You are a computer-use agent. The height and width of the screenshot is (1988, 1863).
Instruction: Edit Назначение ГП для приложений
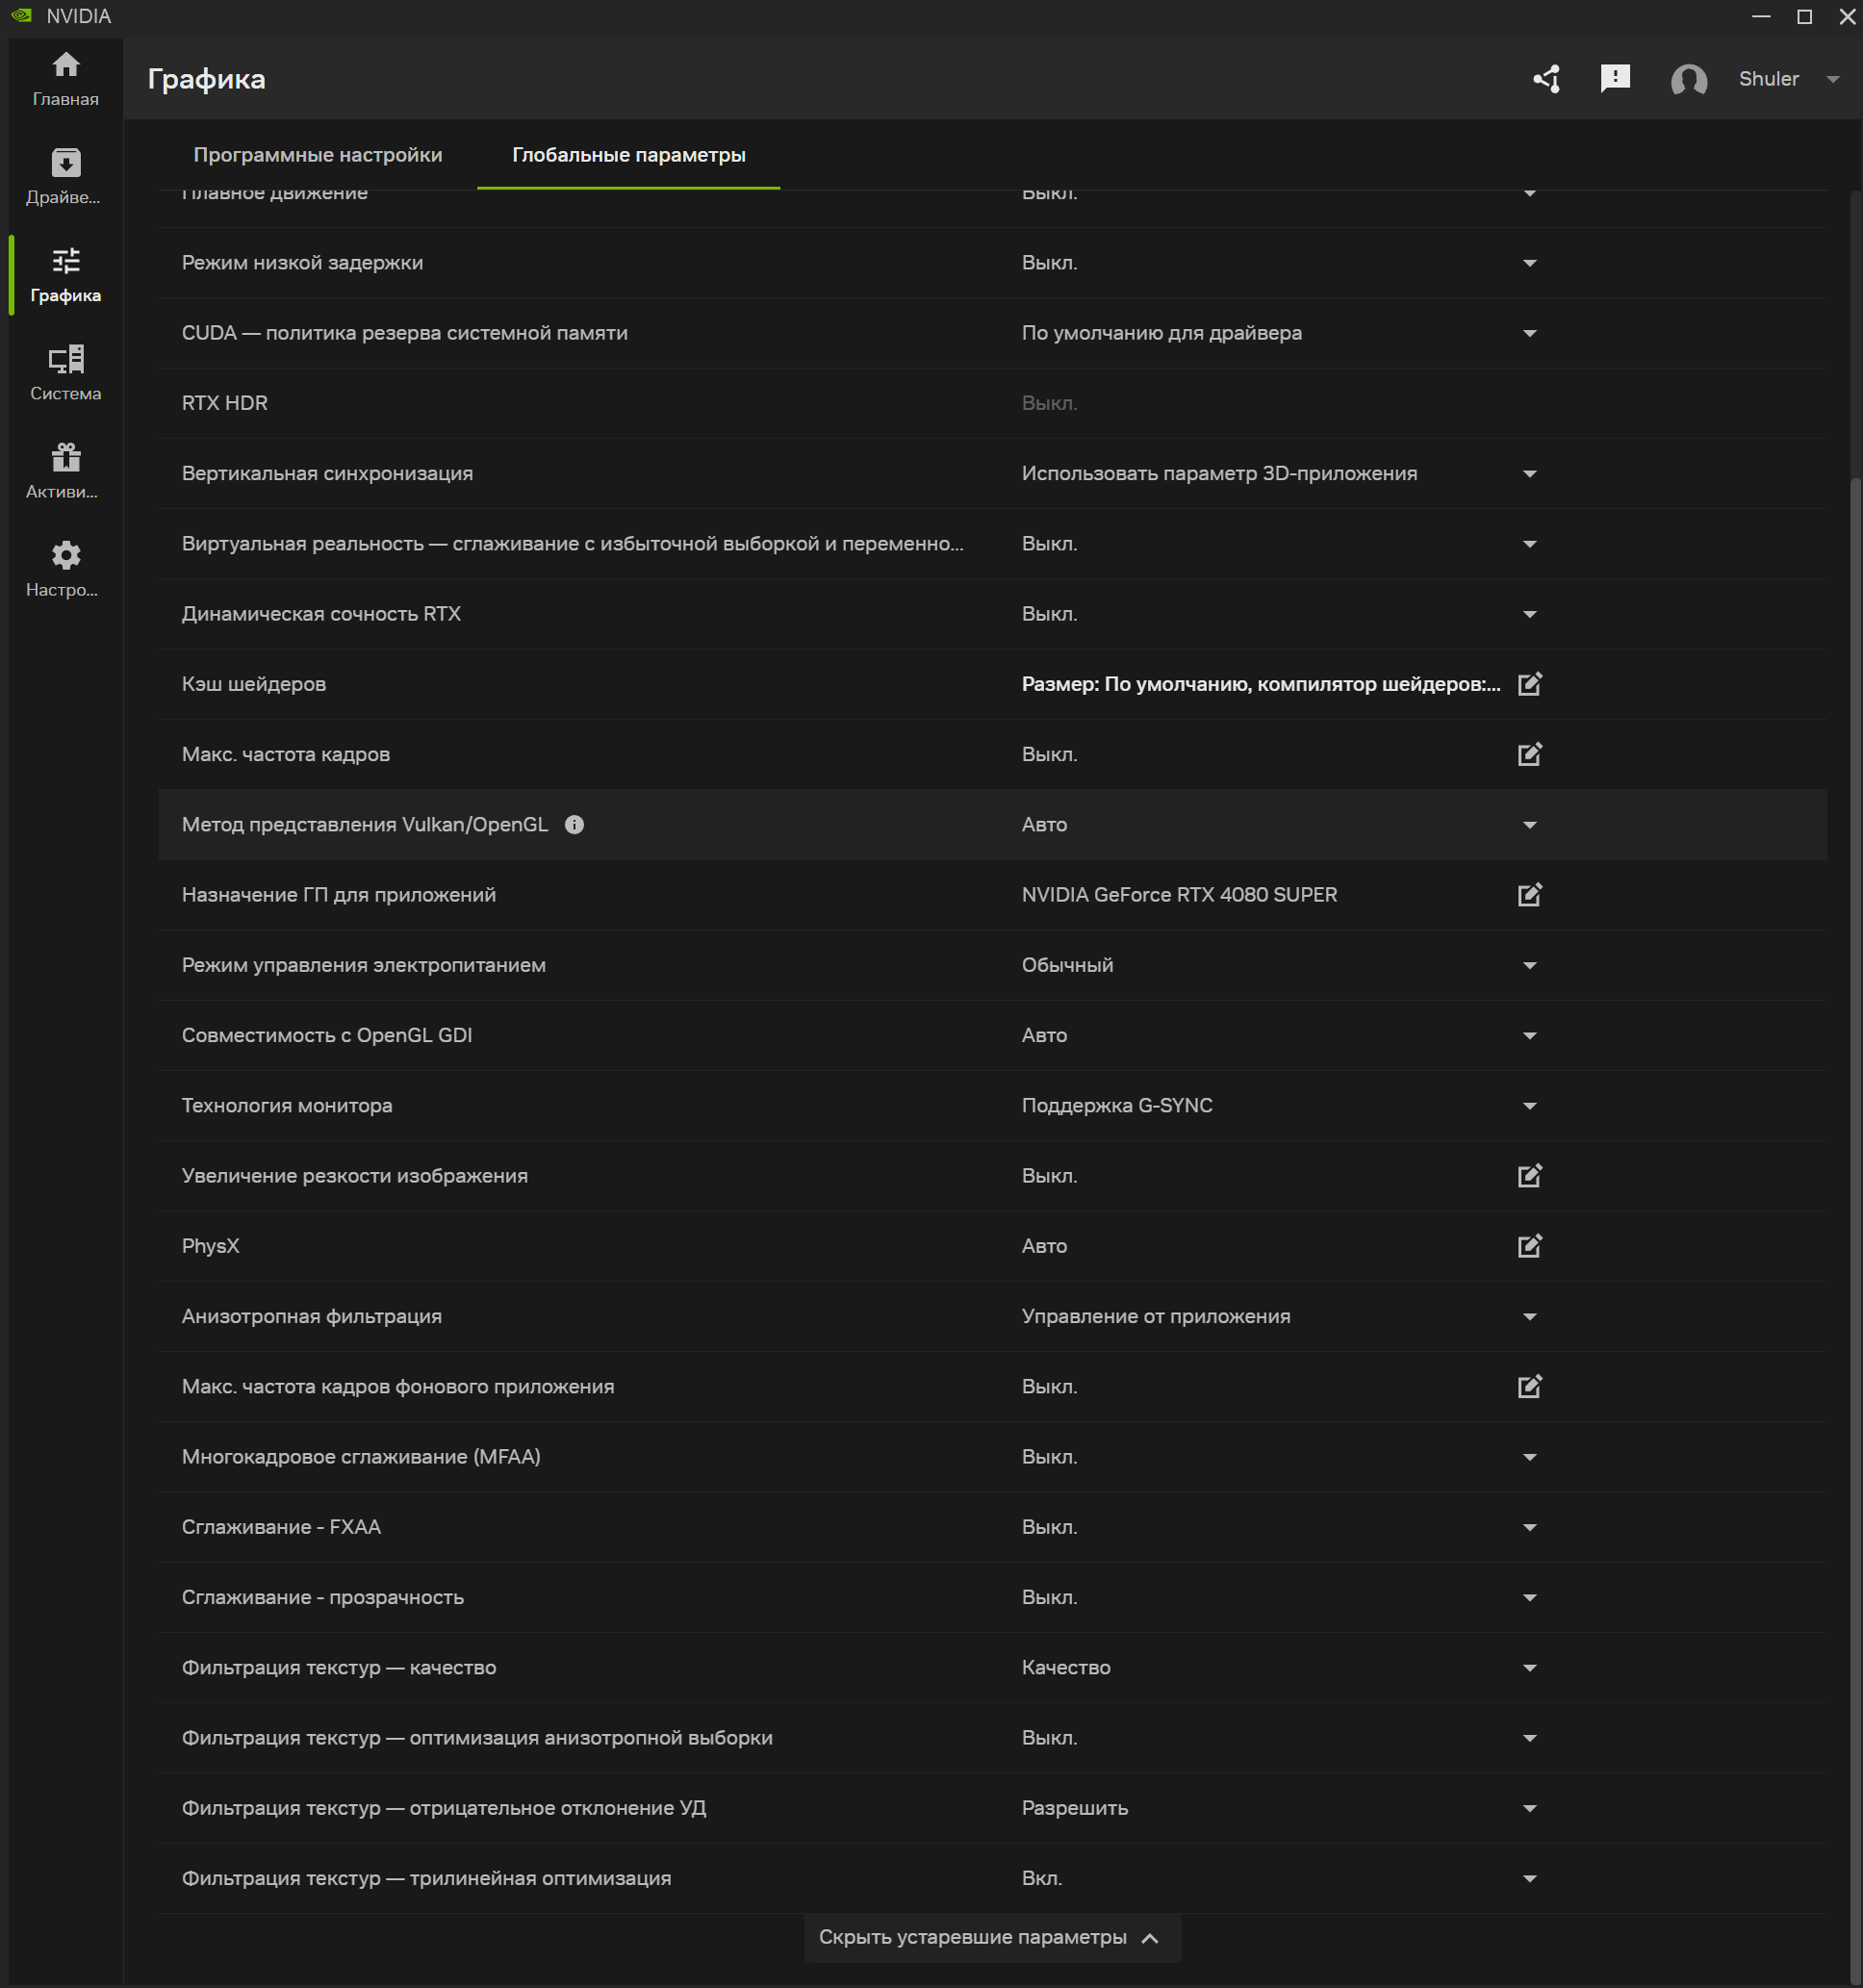pyautogui.click(x=1530, y=895)
